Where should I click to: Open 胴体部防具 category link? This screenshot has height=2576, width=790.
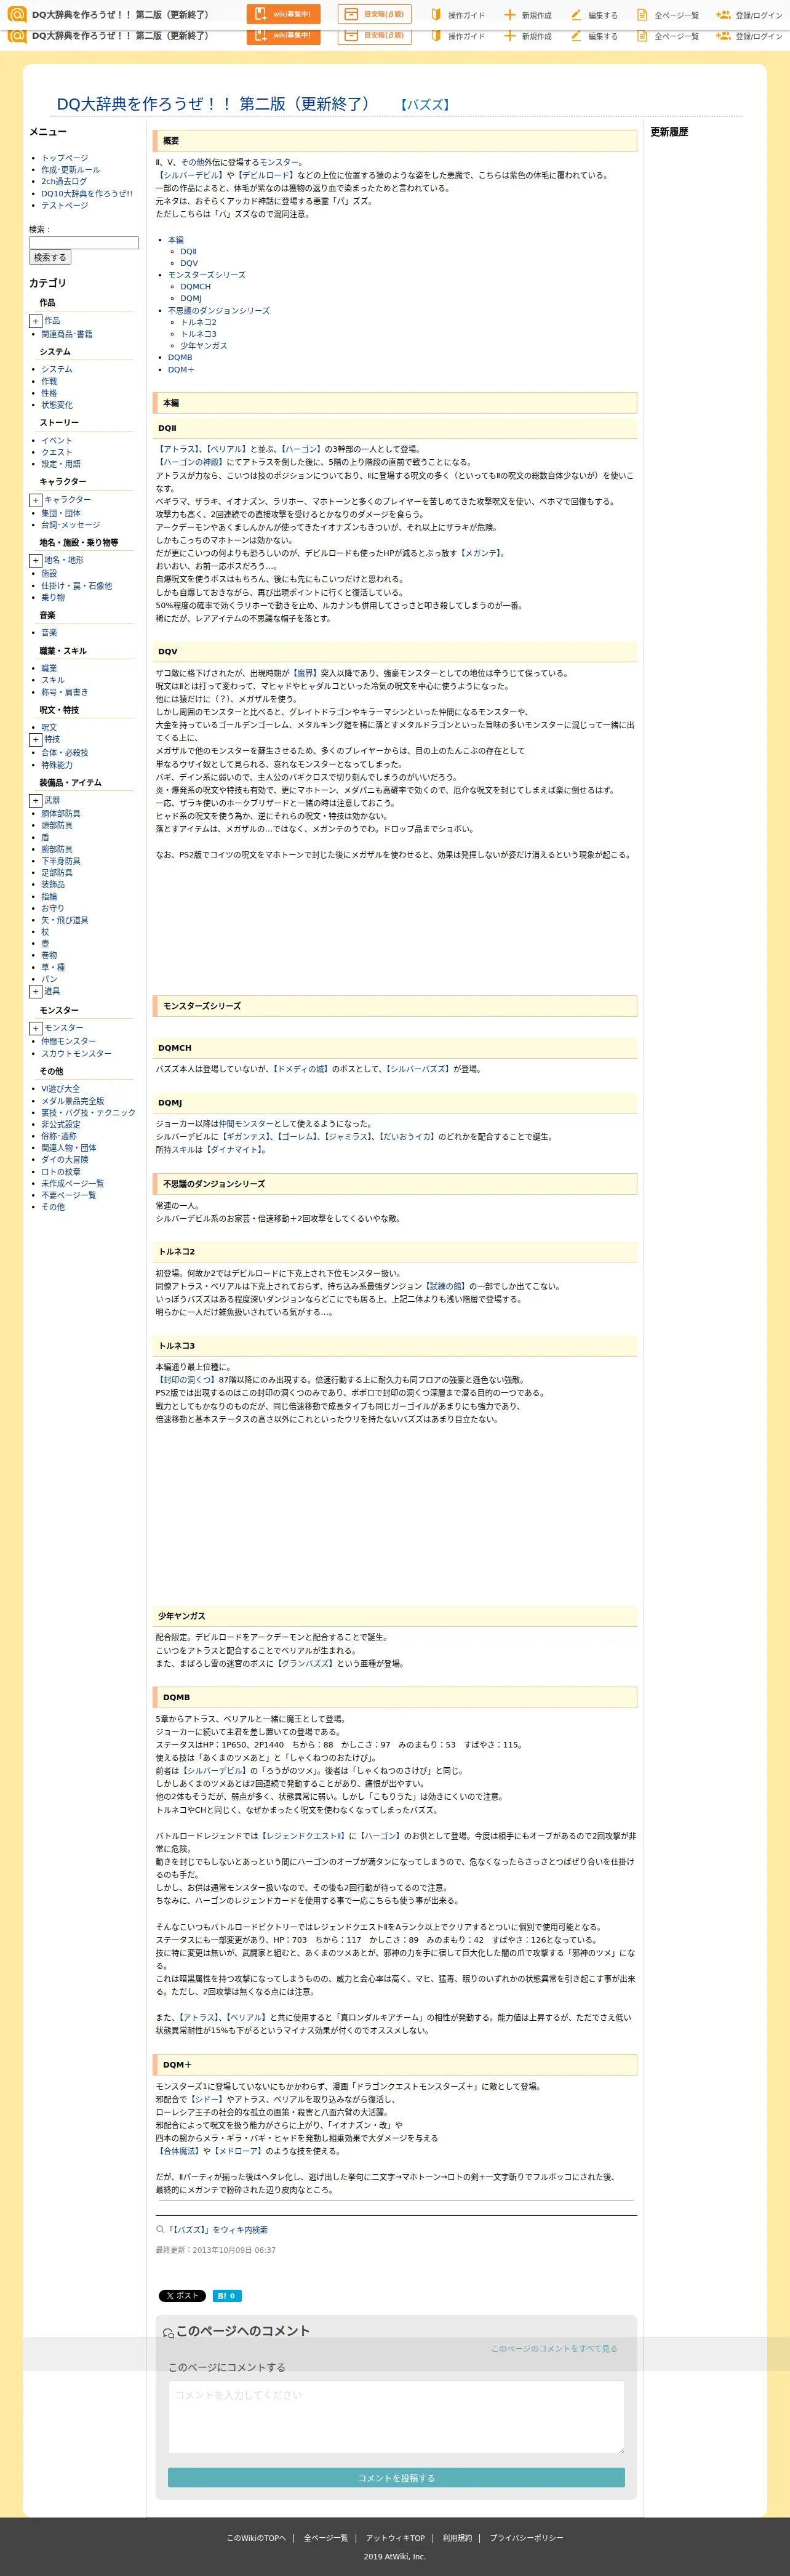pyautogui.click(x=60, y=814)
